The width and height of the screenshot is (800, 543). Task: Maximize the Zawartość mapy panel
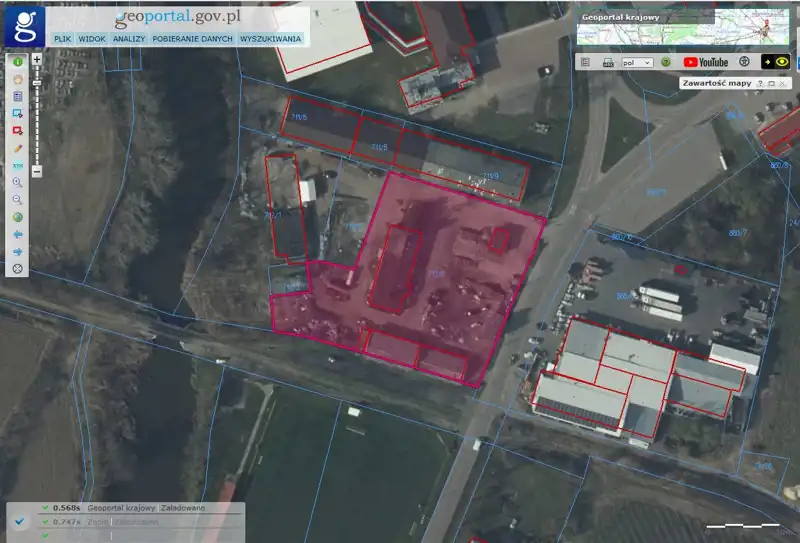(771, 84)
